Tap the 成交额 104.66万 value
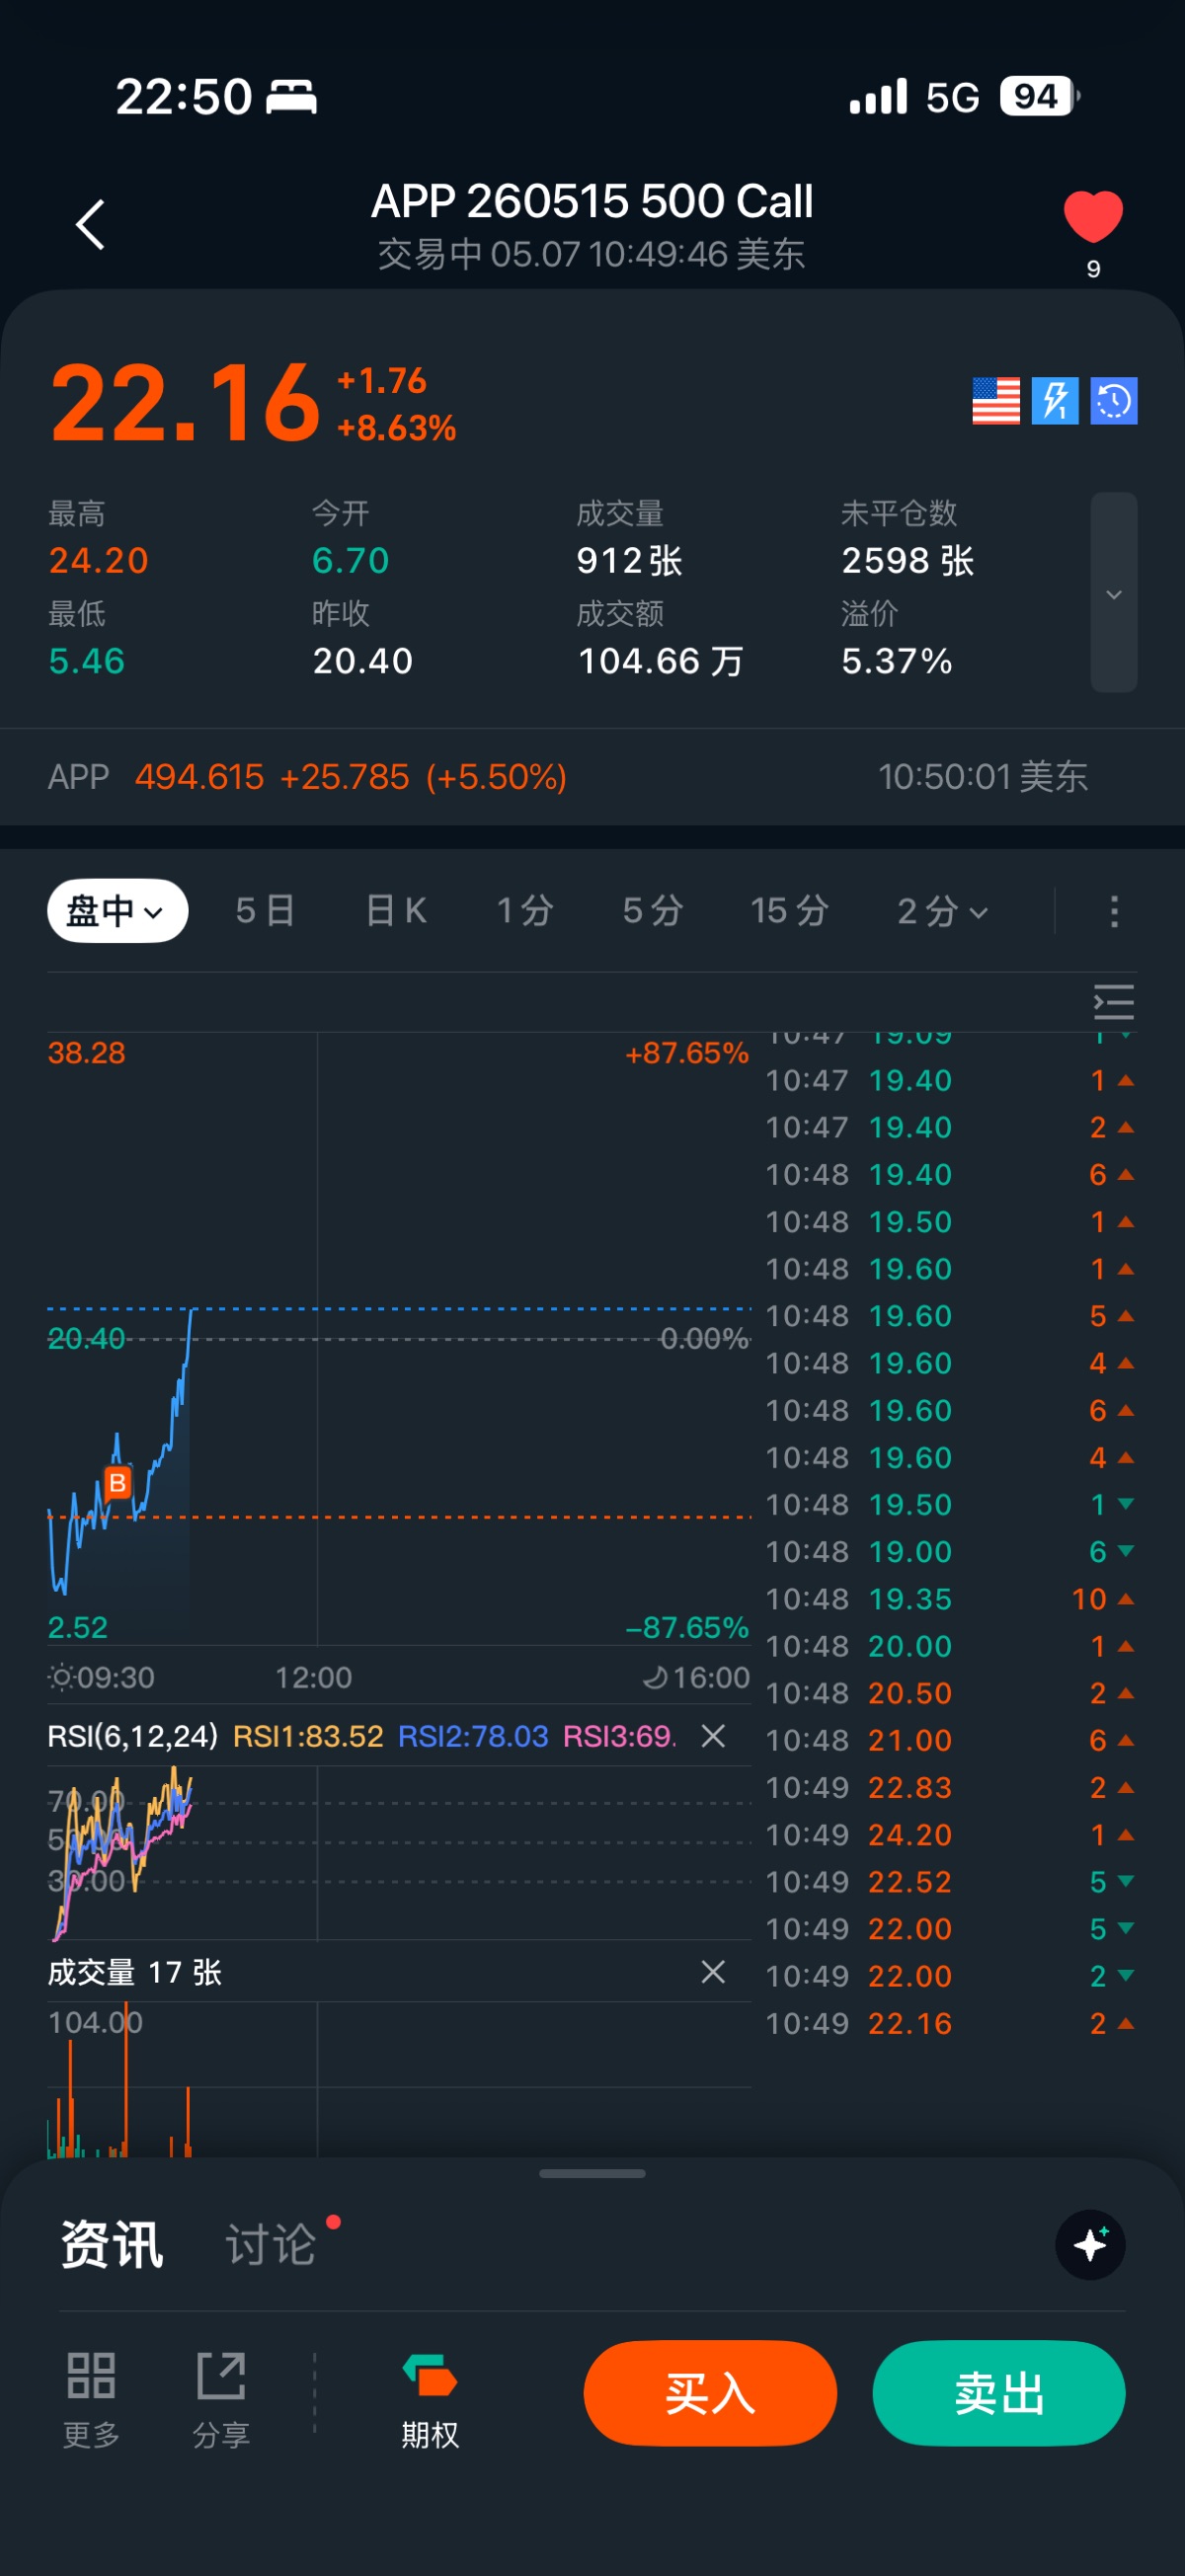1185x2576 pixels. pyautogui.click(x=661, y=661)
